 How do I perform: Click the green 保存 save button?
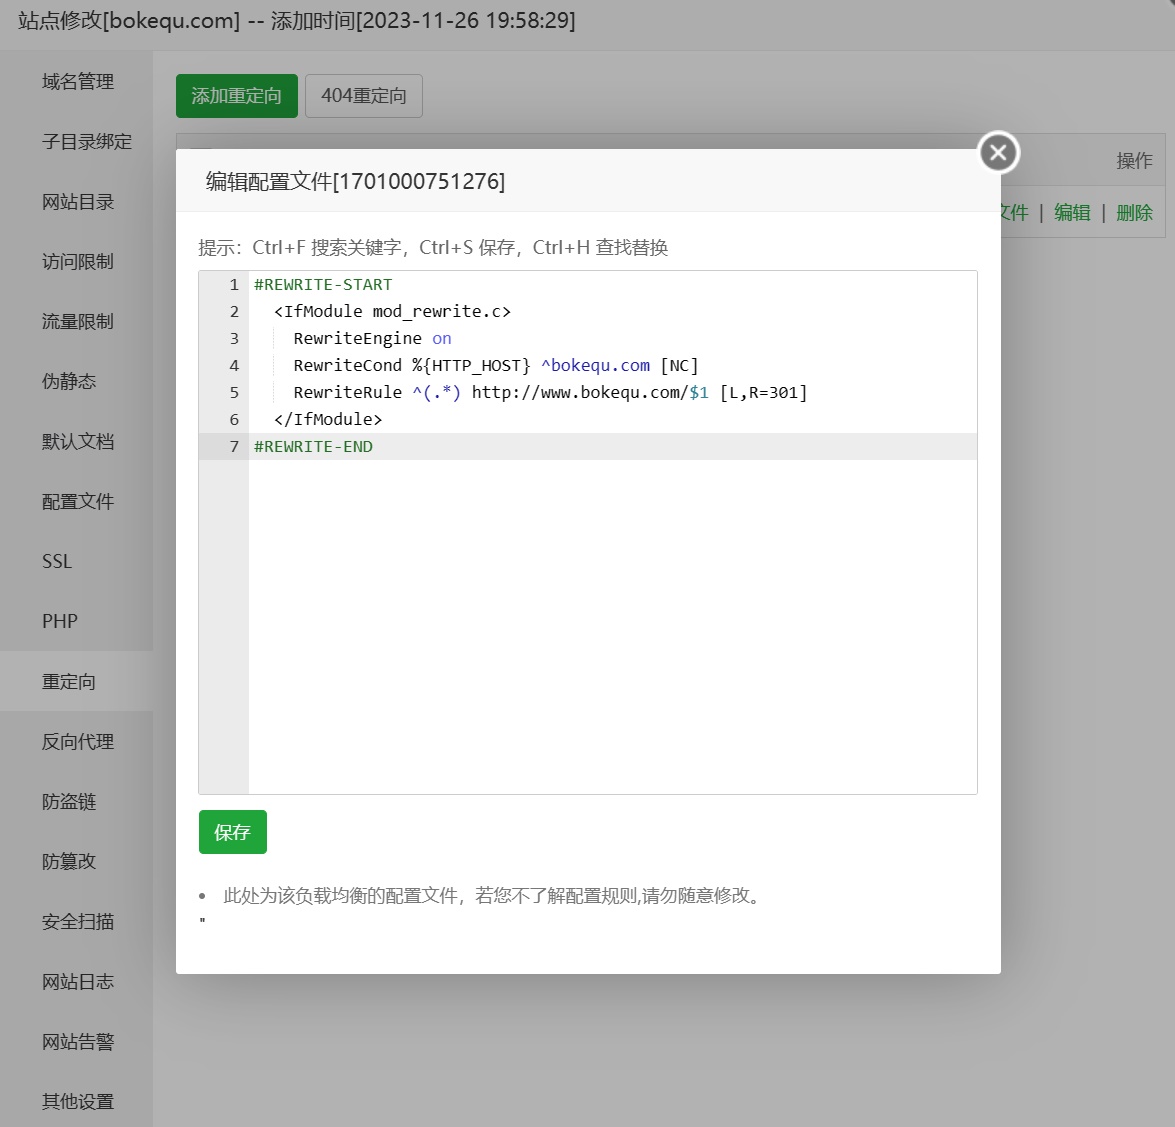(x=232, y=832)
